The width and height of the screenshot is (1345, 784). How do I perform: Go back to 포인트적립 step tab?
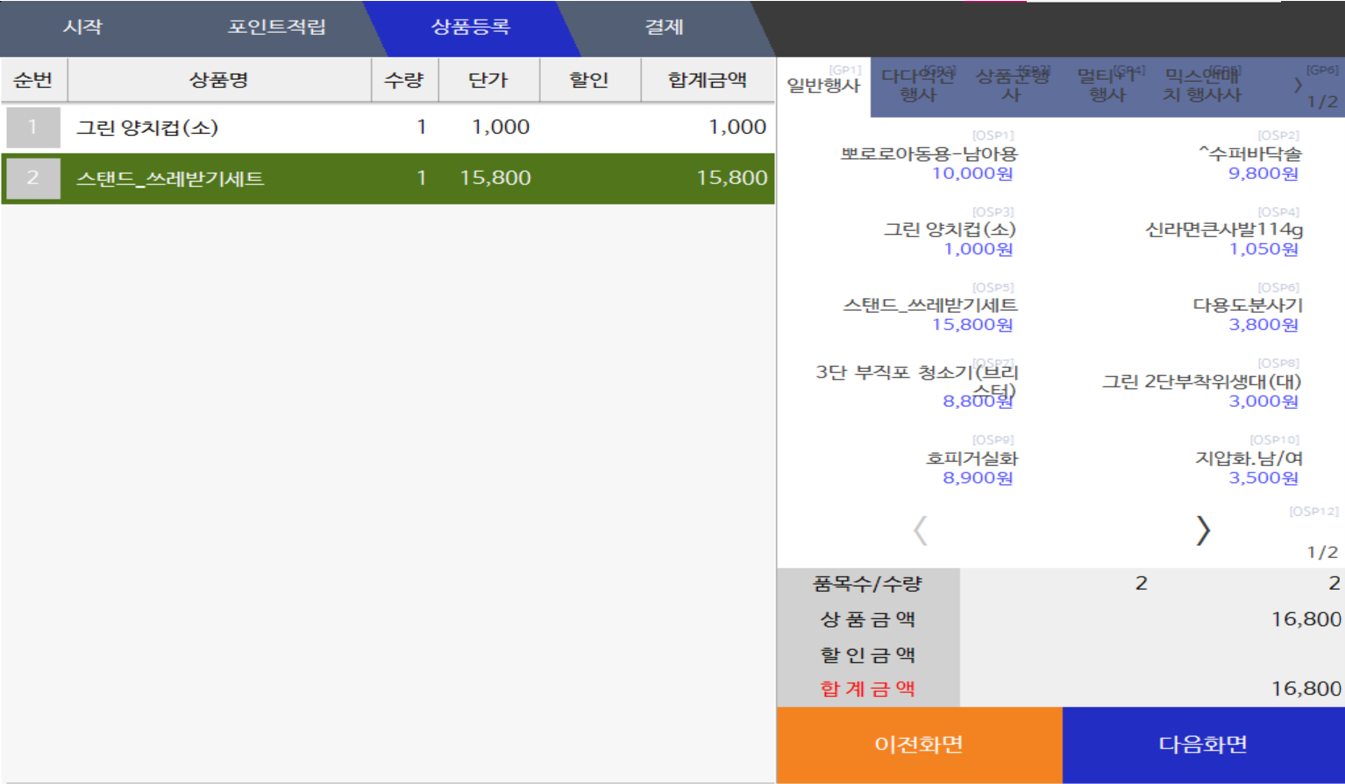pos(276,28)
